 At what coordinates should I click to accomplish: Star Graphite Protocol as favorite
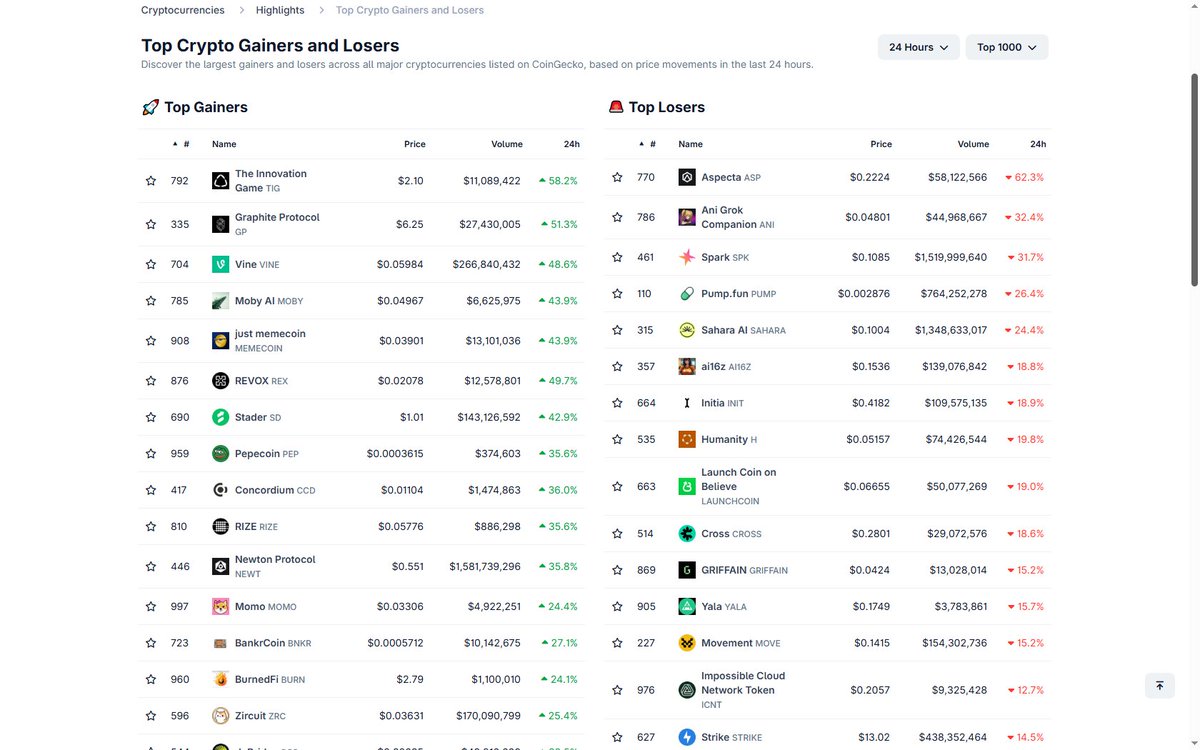pos(151,224)
